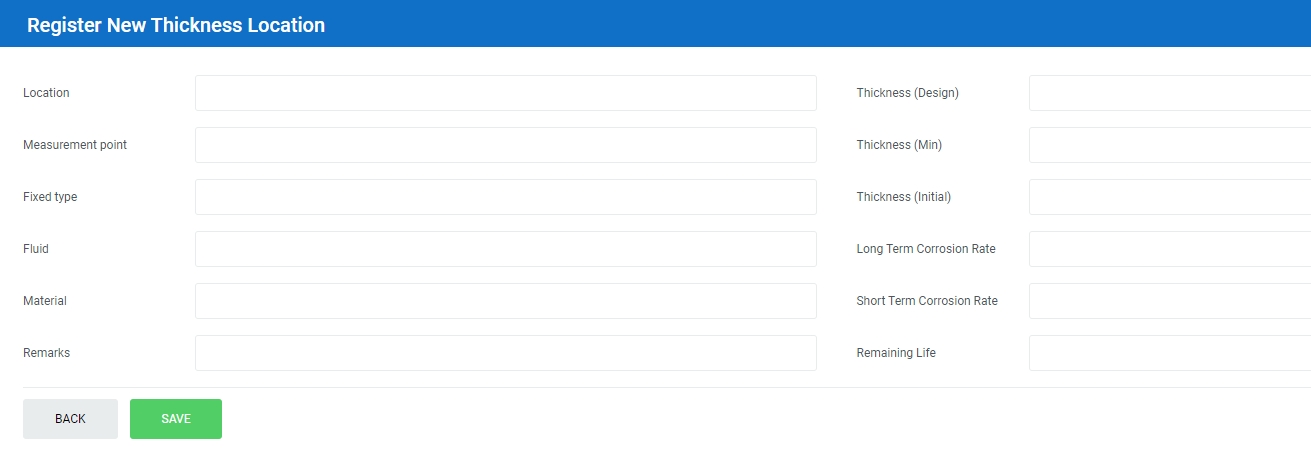Click the Long Term Corrosion Rate label
The height and width of the screenshot is (469, 1311).
[x=926, y=249]
